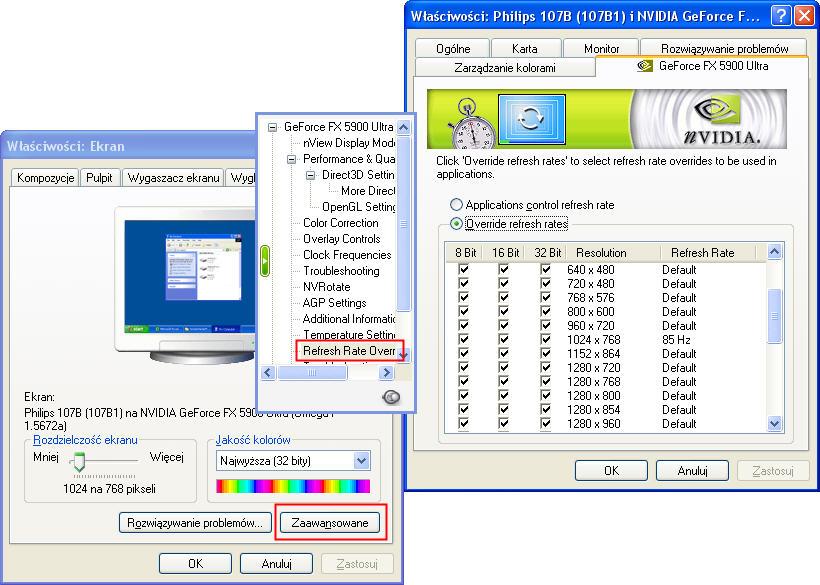
Task: Click the Rozwiązywanie problemów... button in Ekran window
Action: (195, 523)
